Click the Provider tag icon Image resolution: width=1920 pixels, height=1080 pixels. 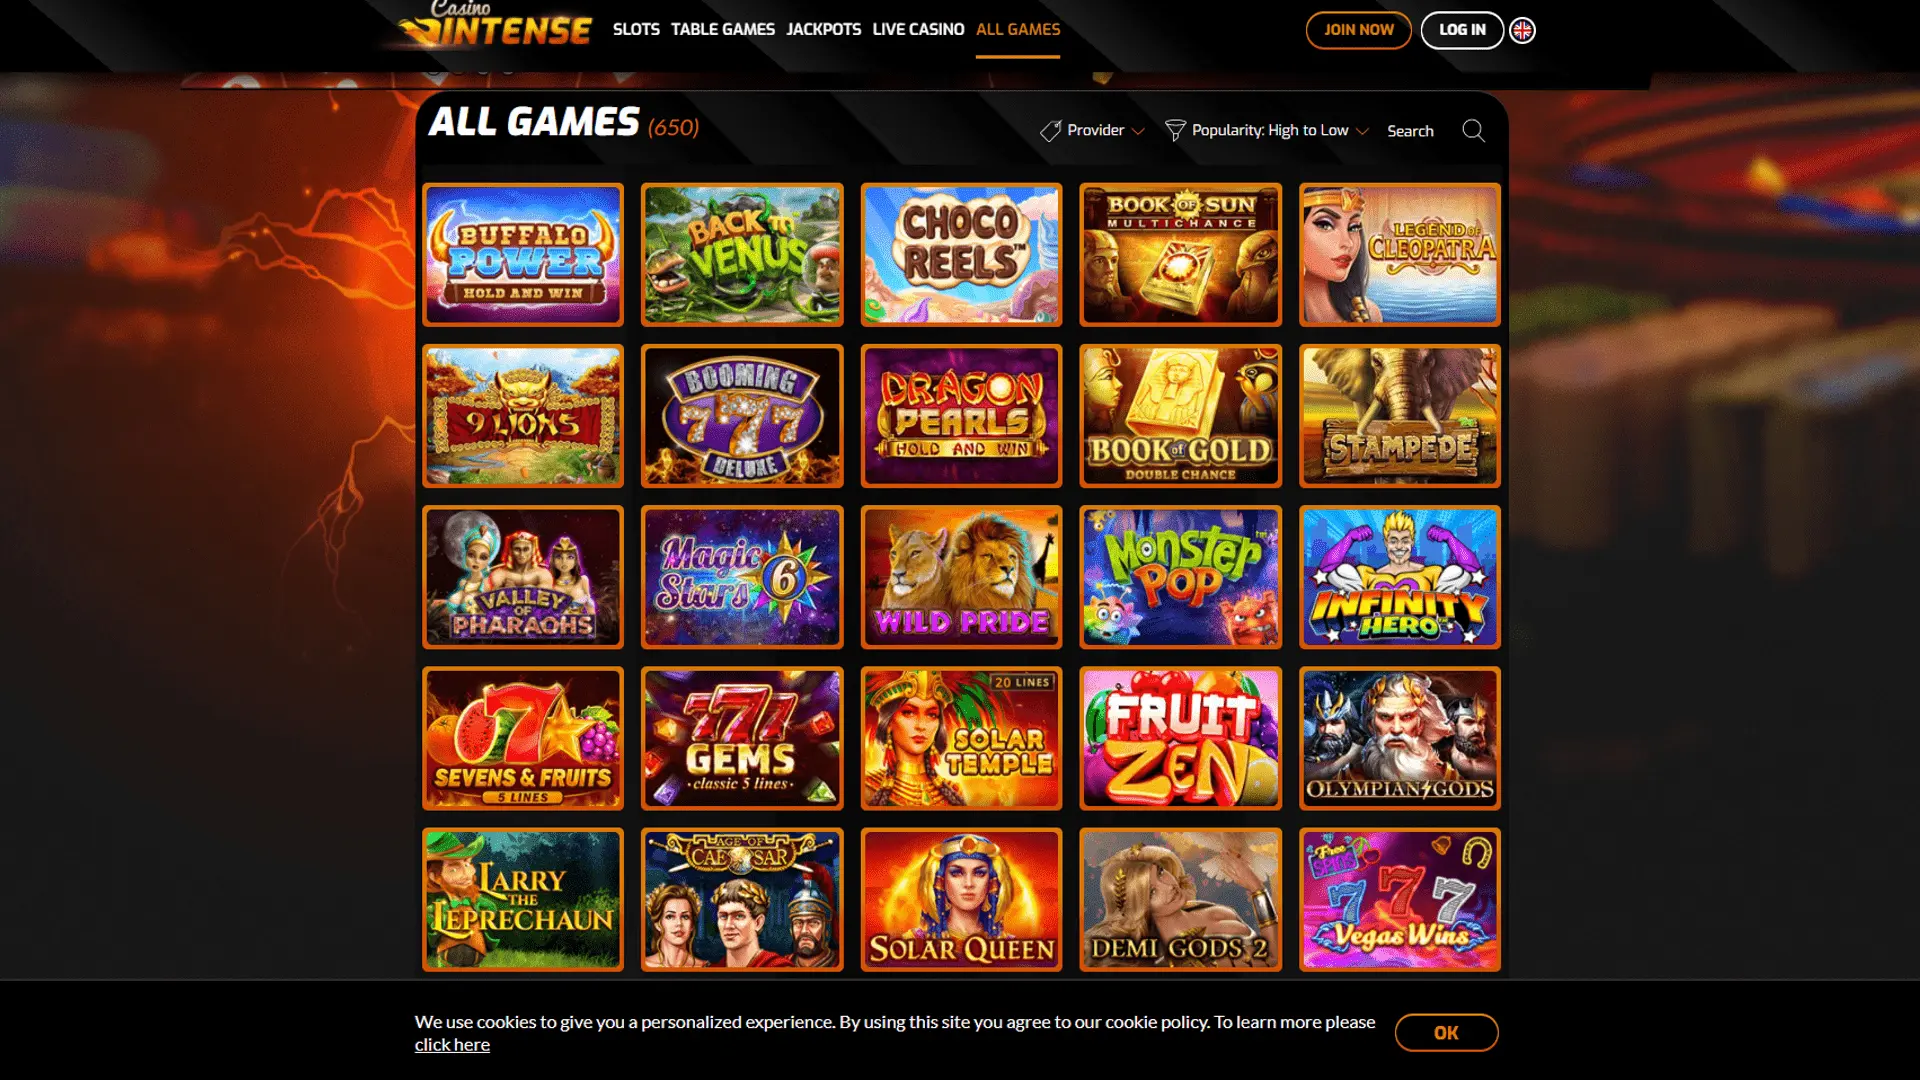1050,131
